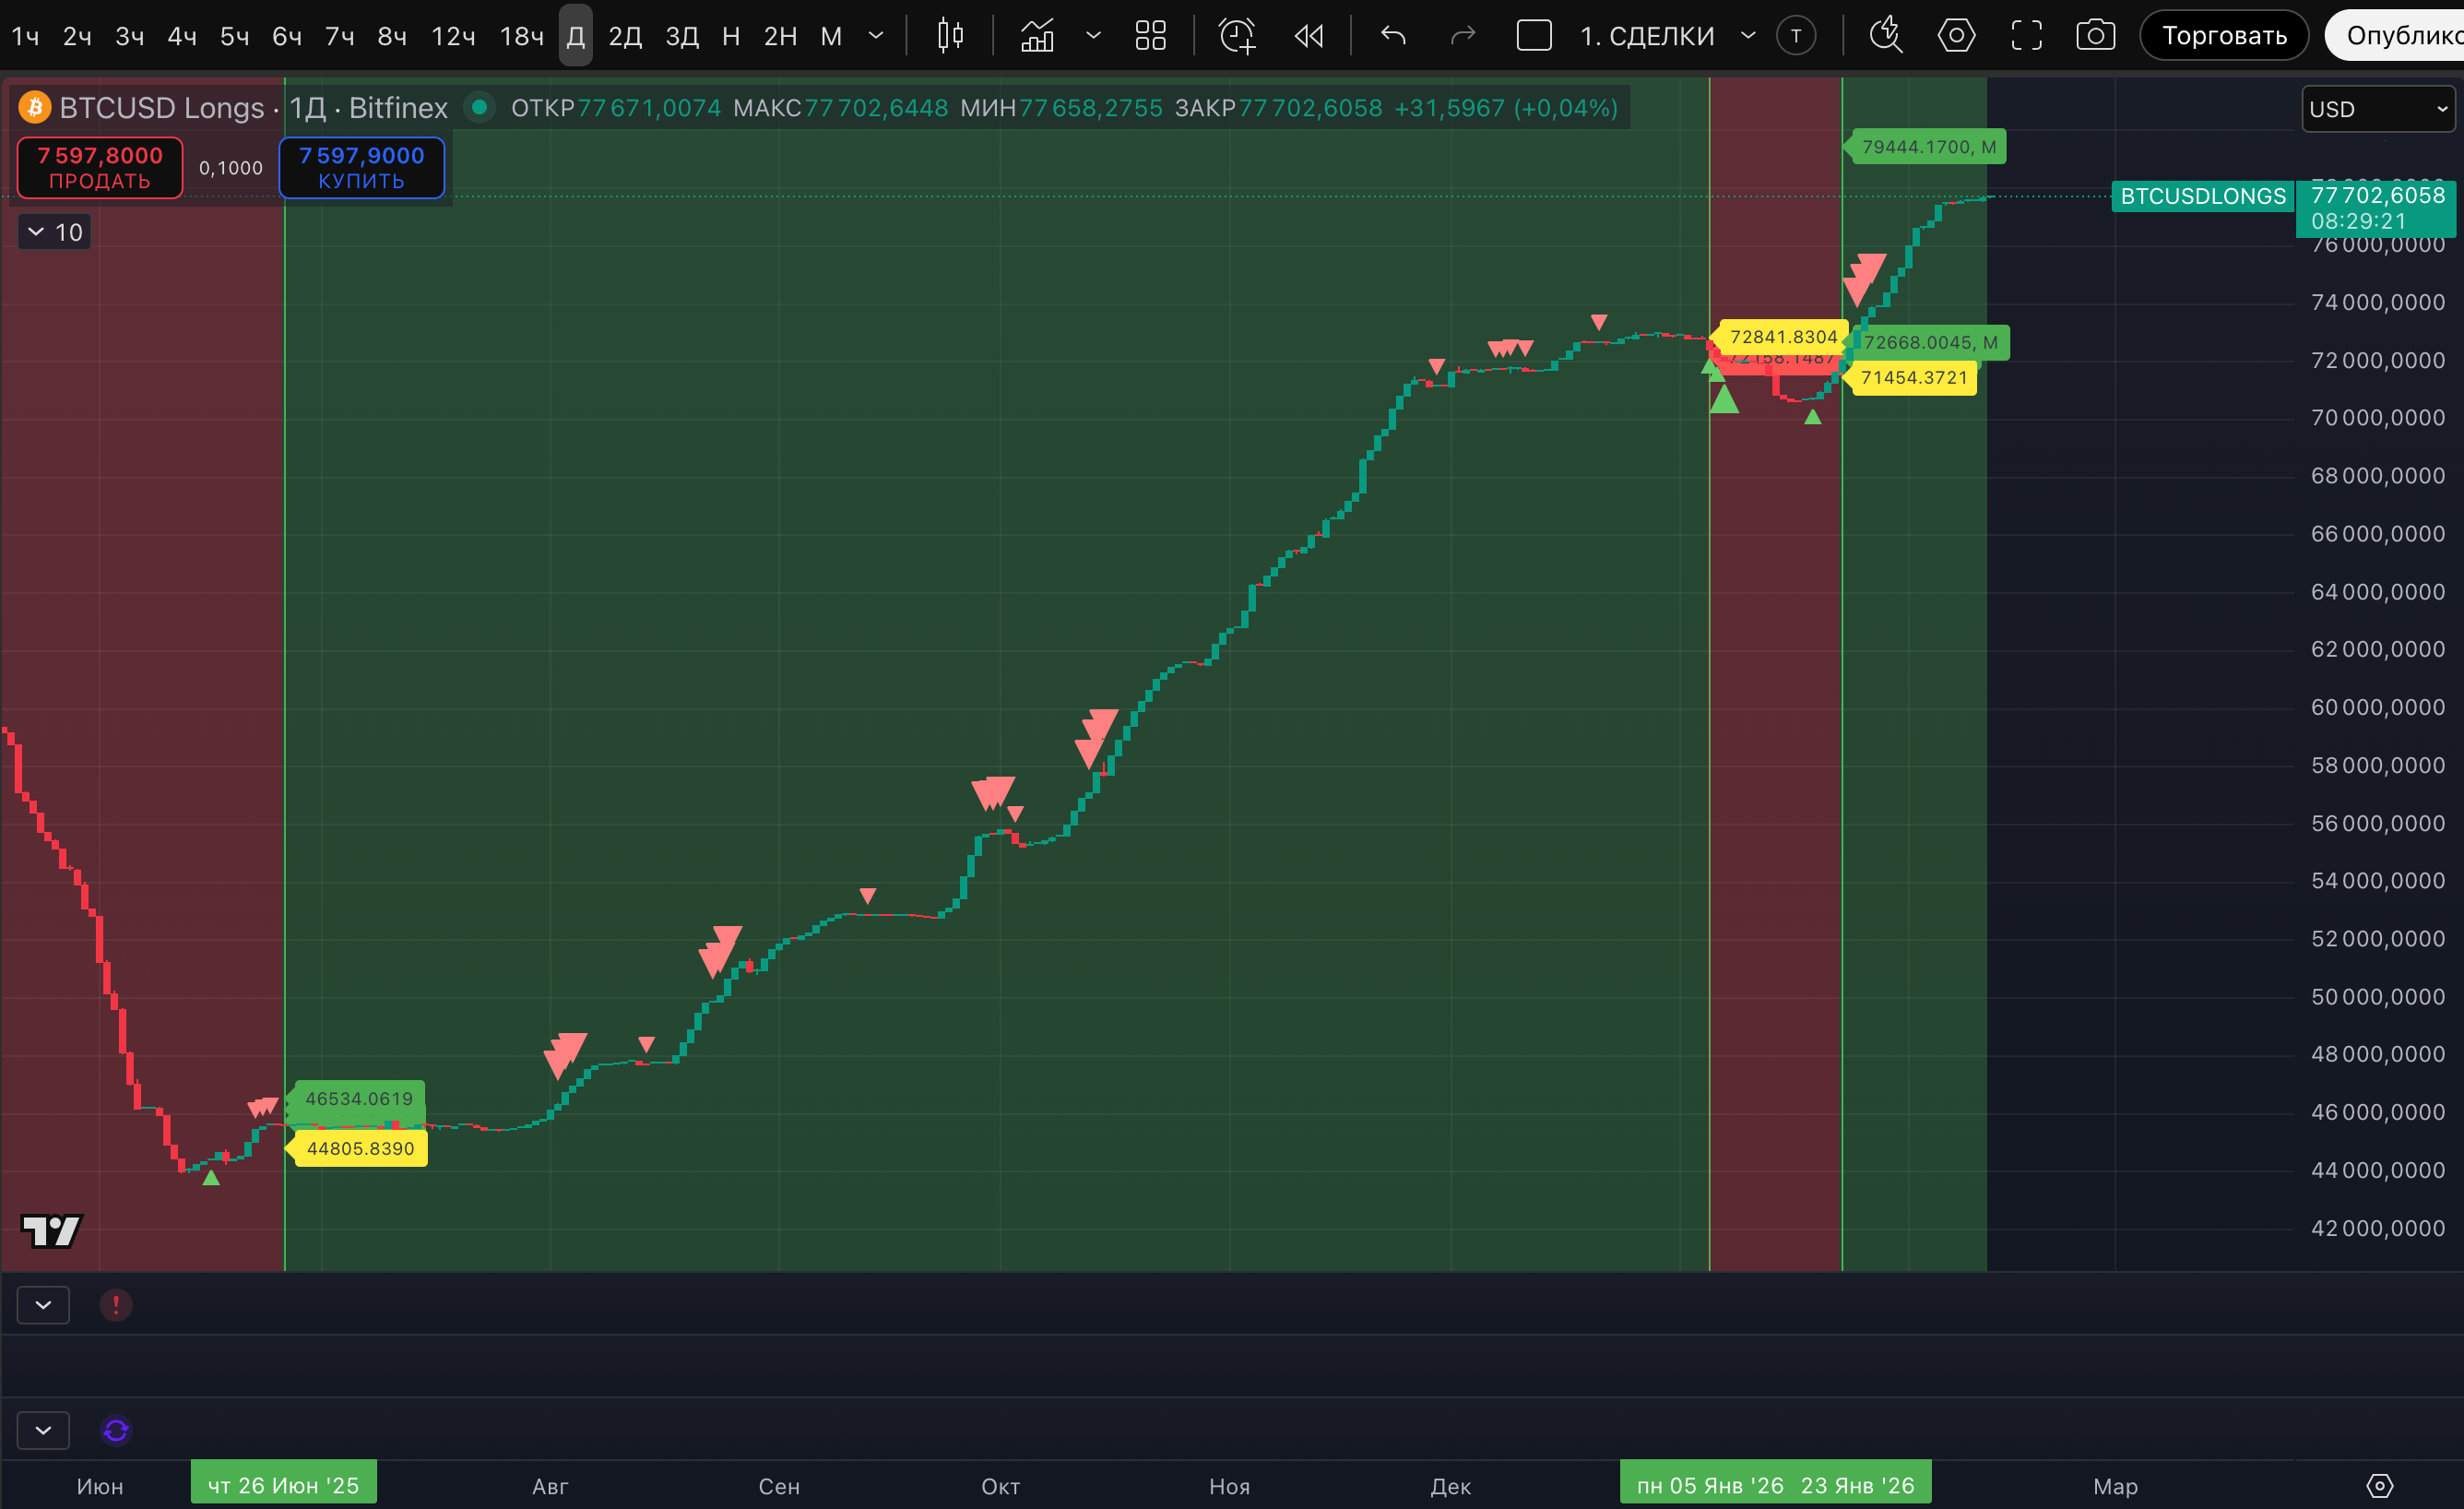
Task: Click the Торговать button
Action: [x=2224, y=36]
